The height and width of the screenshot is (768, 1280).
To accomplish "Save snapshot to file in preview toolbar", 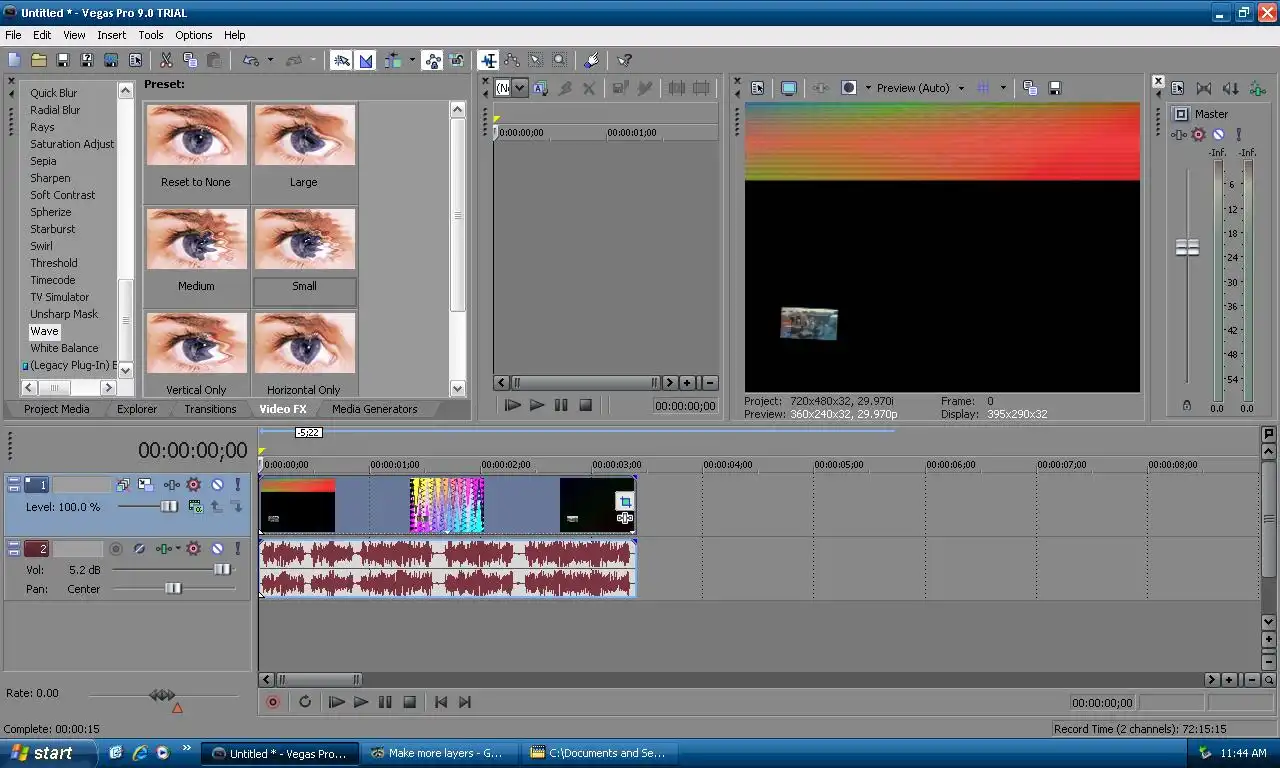I will point(1054,88).
